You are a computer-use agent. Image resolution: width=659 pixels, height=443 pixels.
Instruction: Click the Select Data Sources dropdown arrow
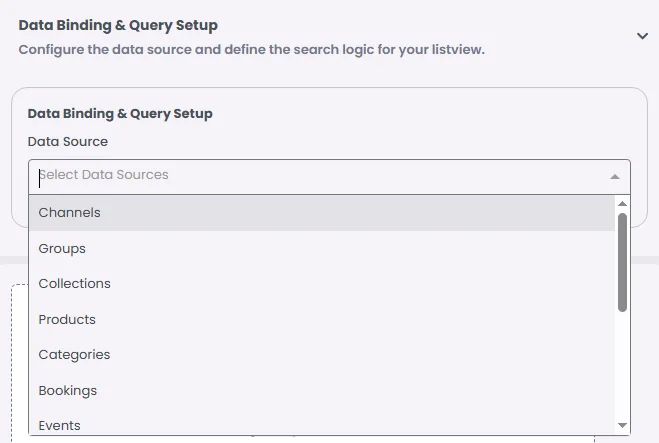(x=614, y=176)
